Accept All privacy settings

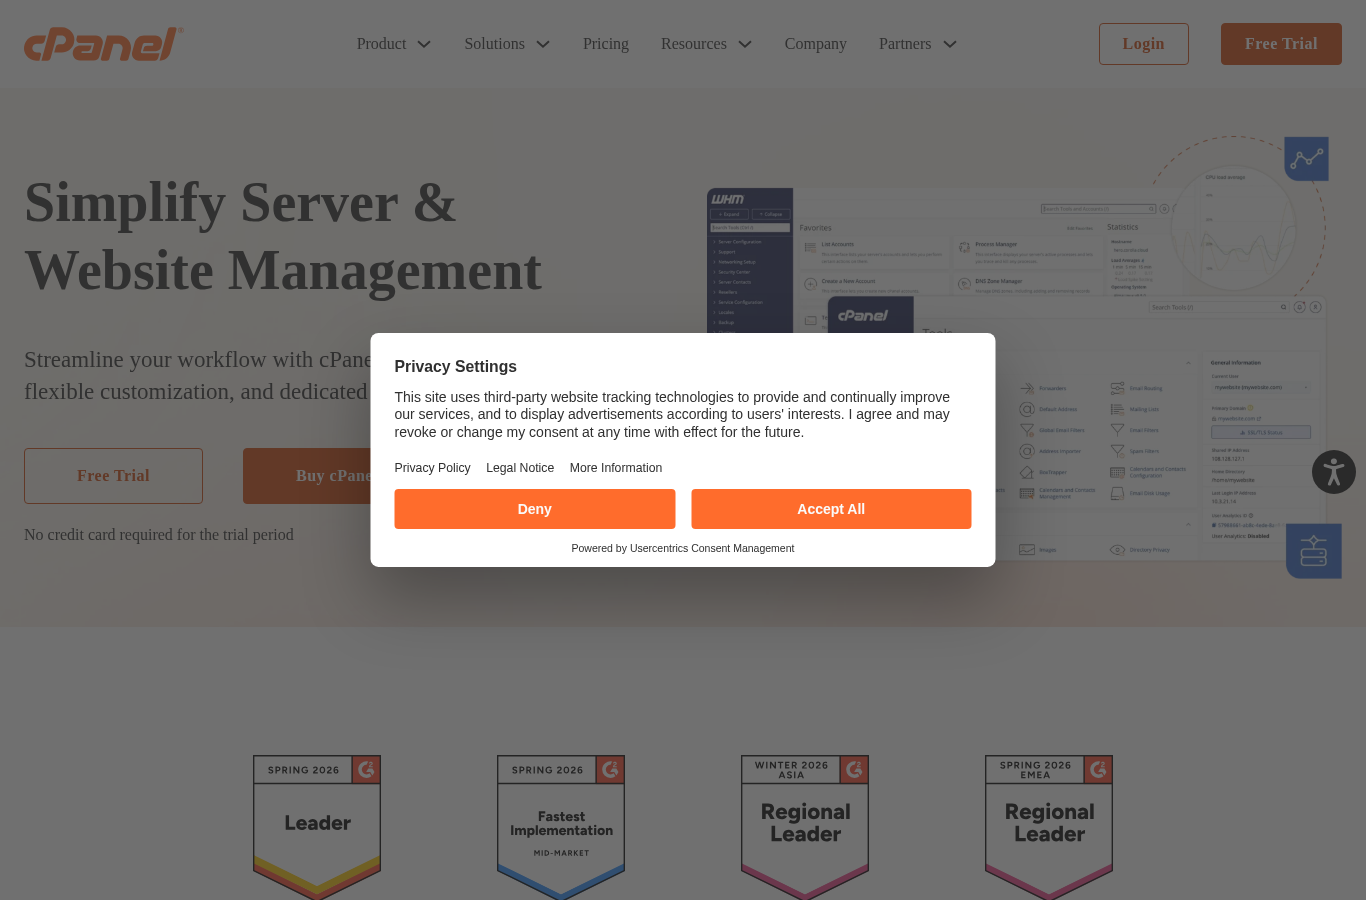coord(831,509)
